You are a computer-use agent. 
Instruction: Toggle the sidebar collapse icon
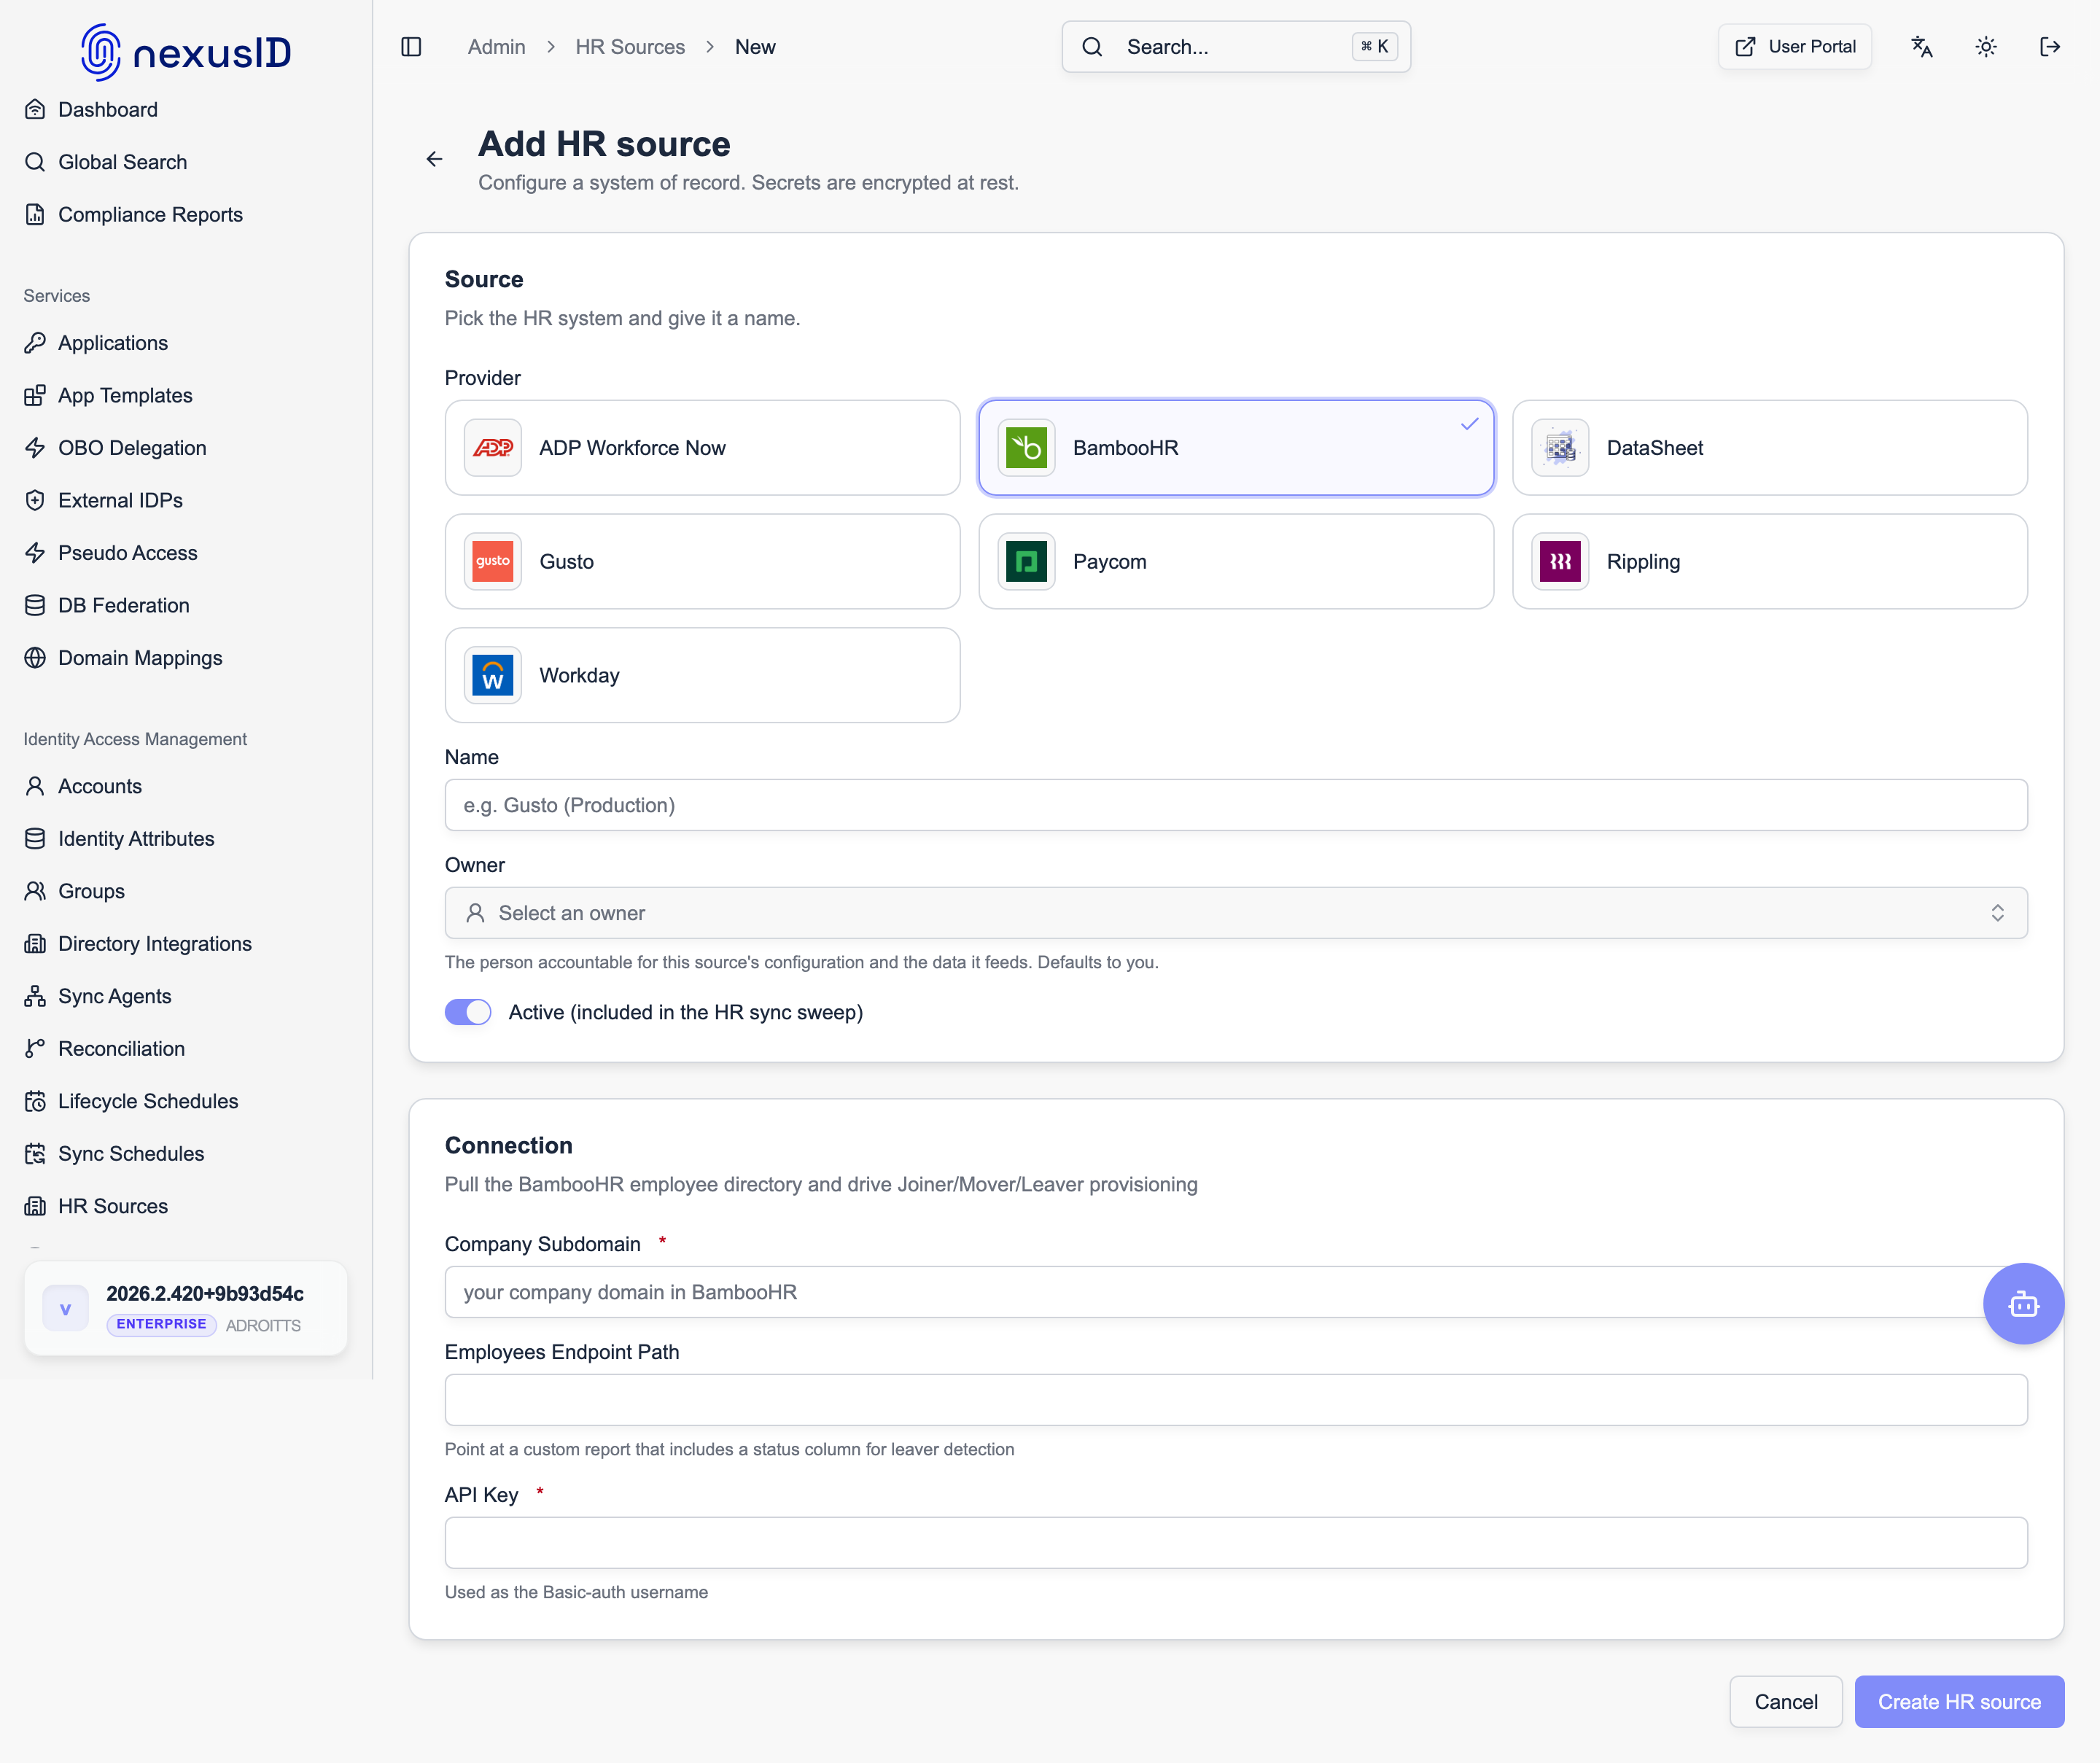coord(411,47)
